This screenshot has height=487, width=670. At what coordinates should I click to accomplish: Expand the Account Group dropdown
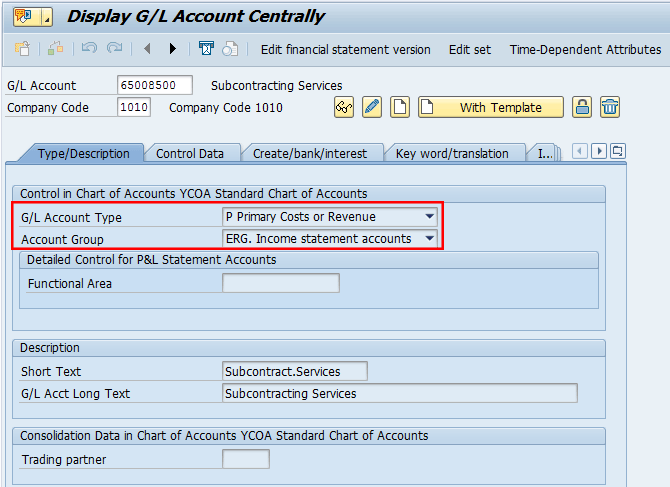[430, 239]
